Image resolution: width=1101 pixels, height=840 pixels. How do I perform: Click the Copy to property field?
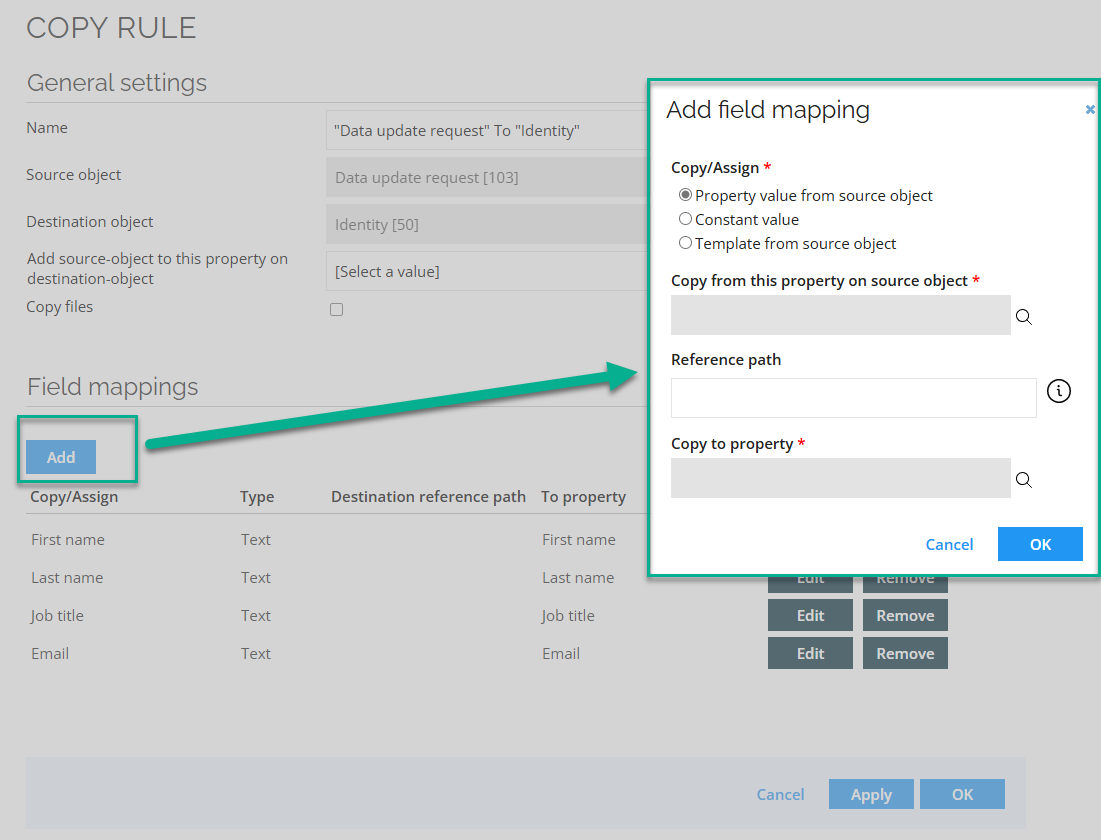click(x=840, y=478)
